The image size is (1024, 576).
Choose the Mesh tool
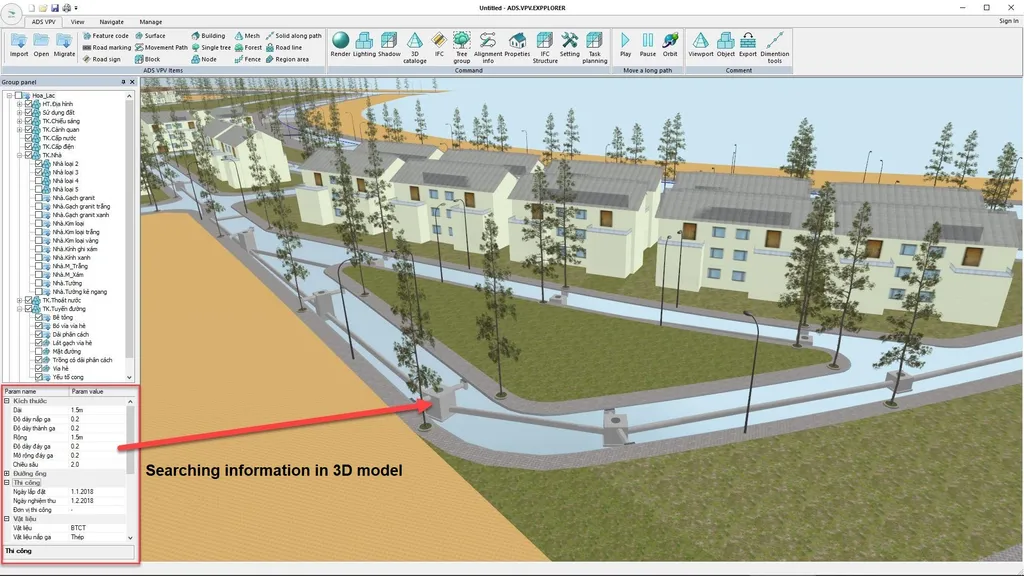click(x=247, y=36)
